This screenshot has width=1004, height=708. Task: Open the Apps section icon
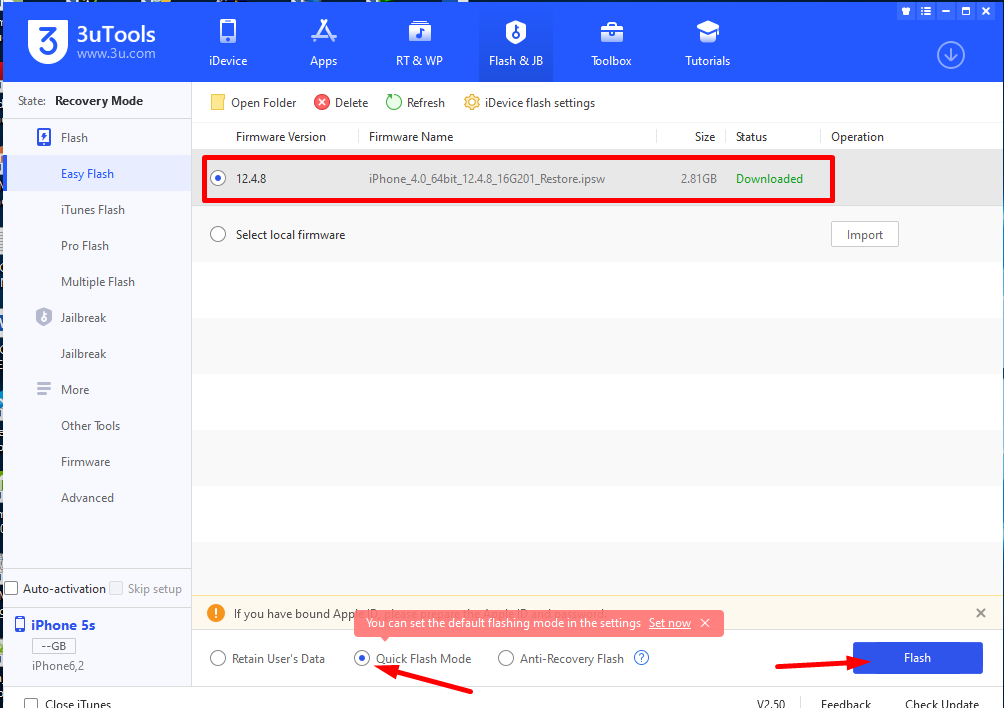[323, 31]
